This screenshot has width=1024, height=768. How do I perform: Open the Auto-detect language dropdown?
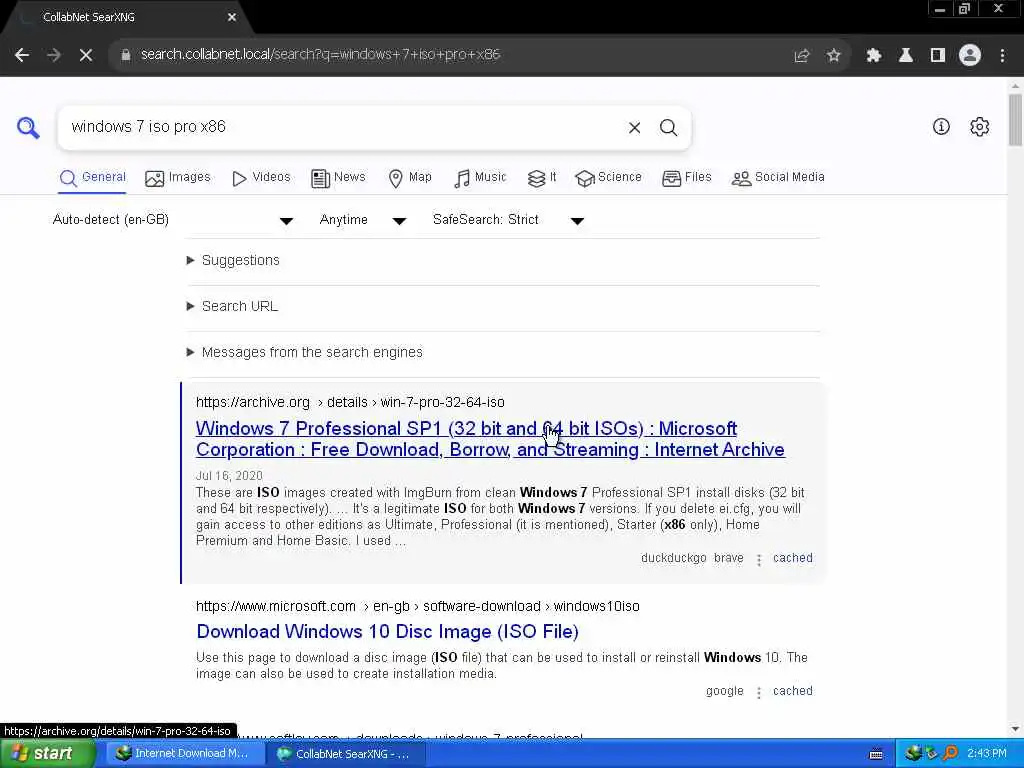click(172, 220)
